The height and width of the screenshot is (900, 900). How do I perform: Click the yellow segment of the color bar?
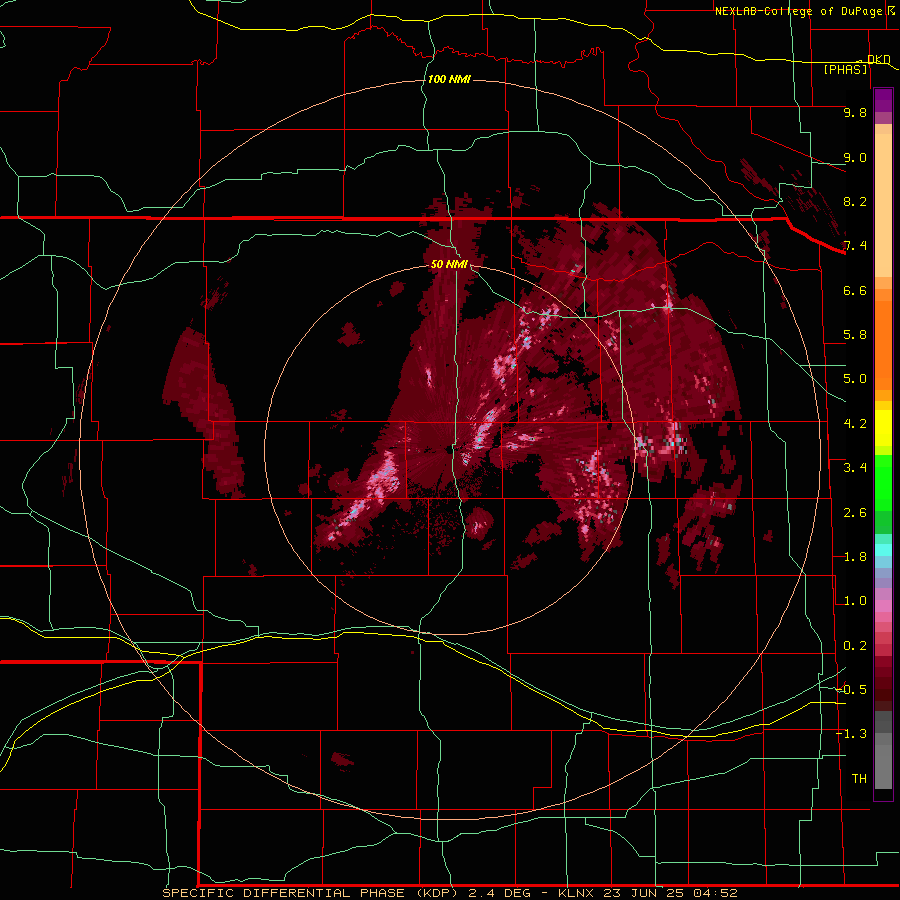click(883, 428)
